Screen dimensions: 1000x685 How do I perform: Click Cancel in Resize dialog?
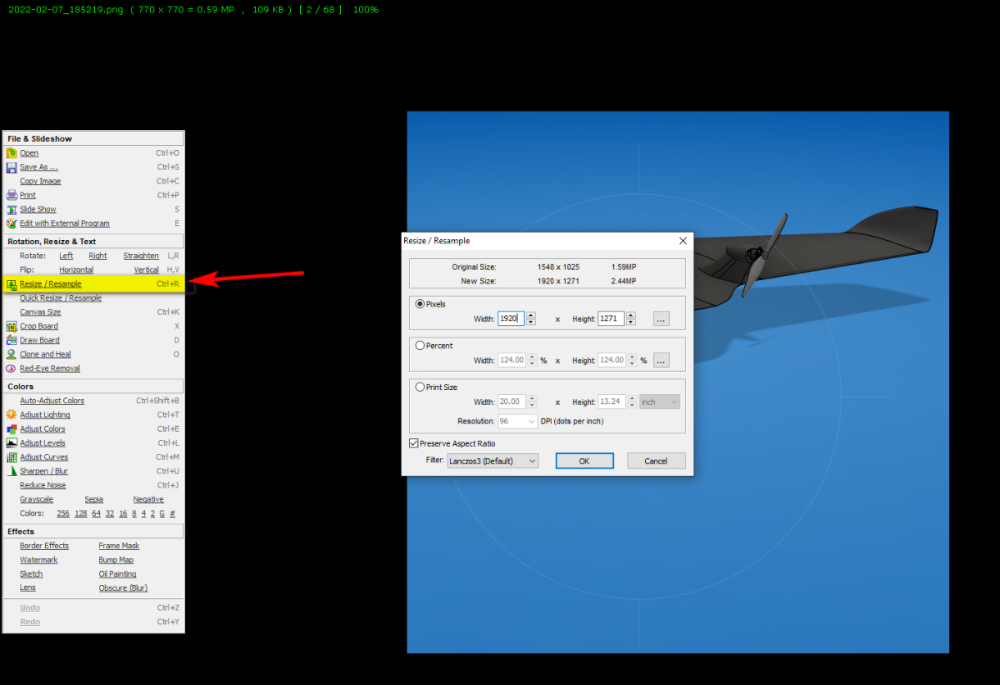pos(656,460)
